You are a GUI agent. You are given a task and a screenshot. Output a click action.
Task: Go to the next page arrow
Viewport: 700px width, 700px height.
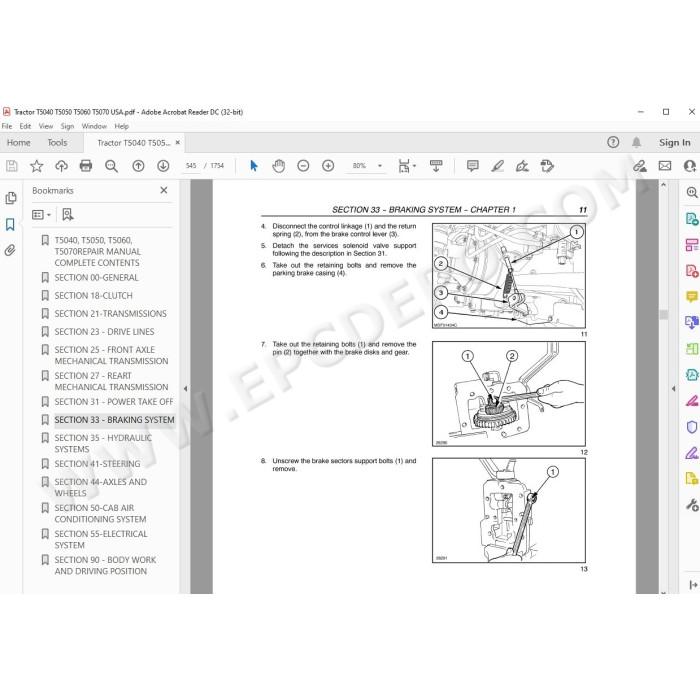point(163,166)
